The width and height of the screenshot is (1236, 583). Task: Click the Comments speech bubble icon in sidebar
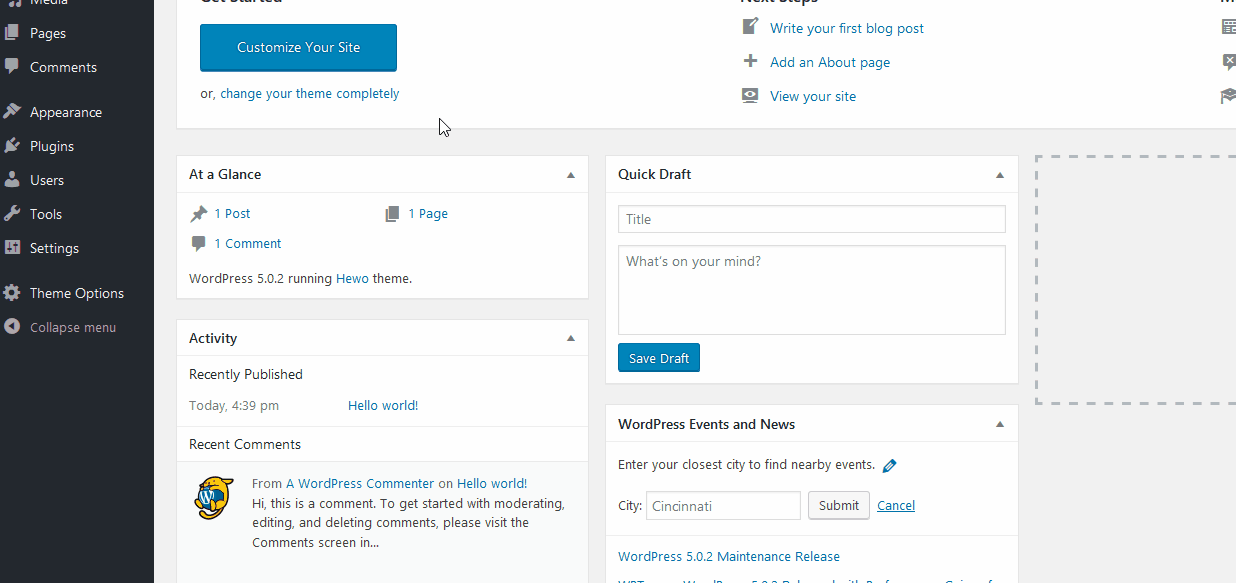pos(12,67)
